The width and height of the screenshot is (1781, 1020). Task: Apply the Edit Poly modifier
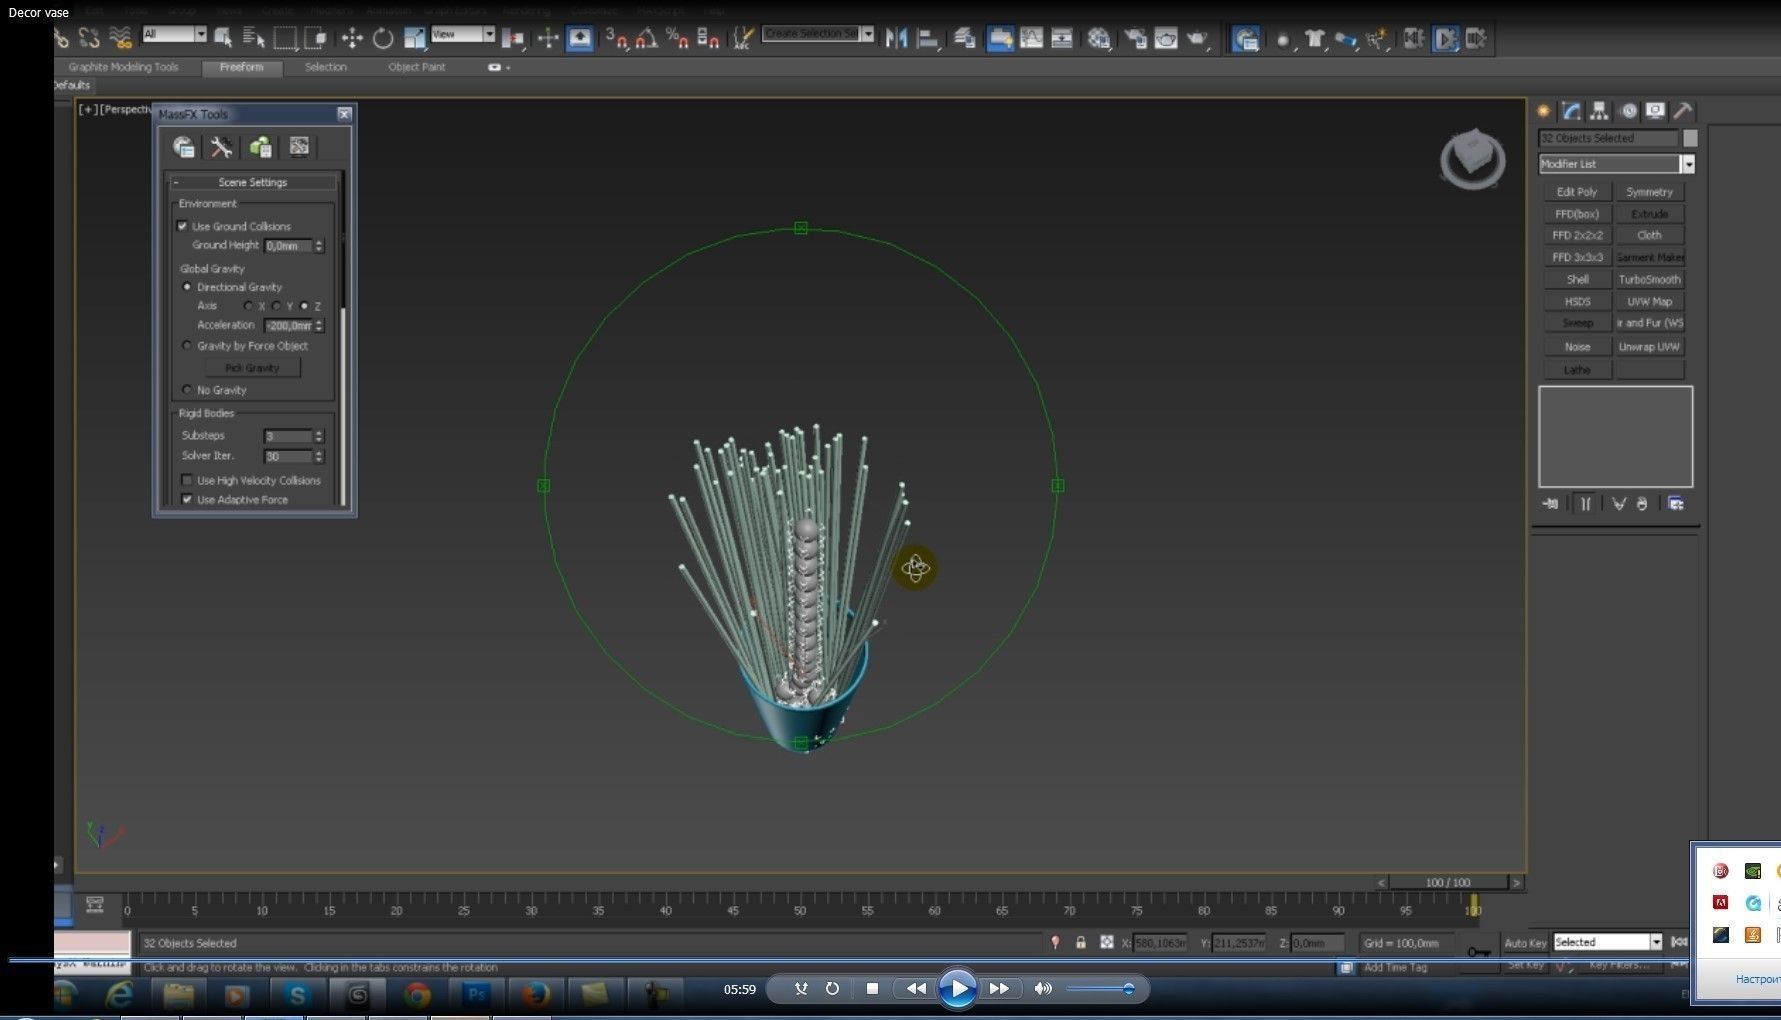1577,192
